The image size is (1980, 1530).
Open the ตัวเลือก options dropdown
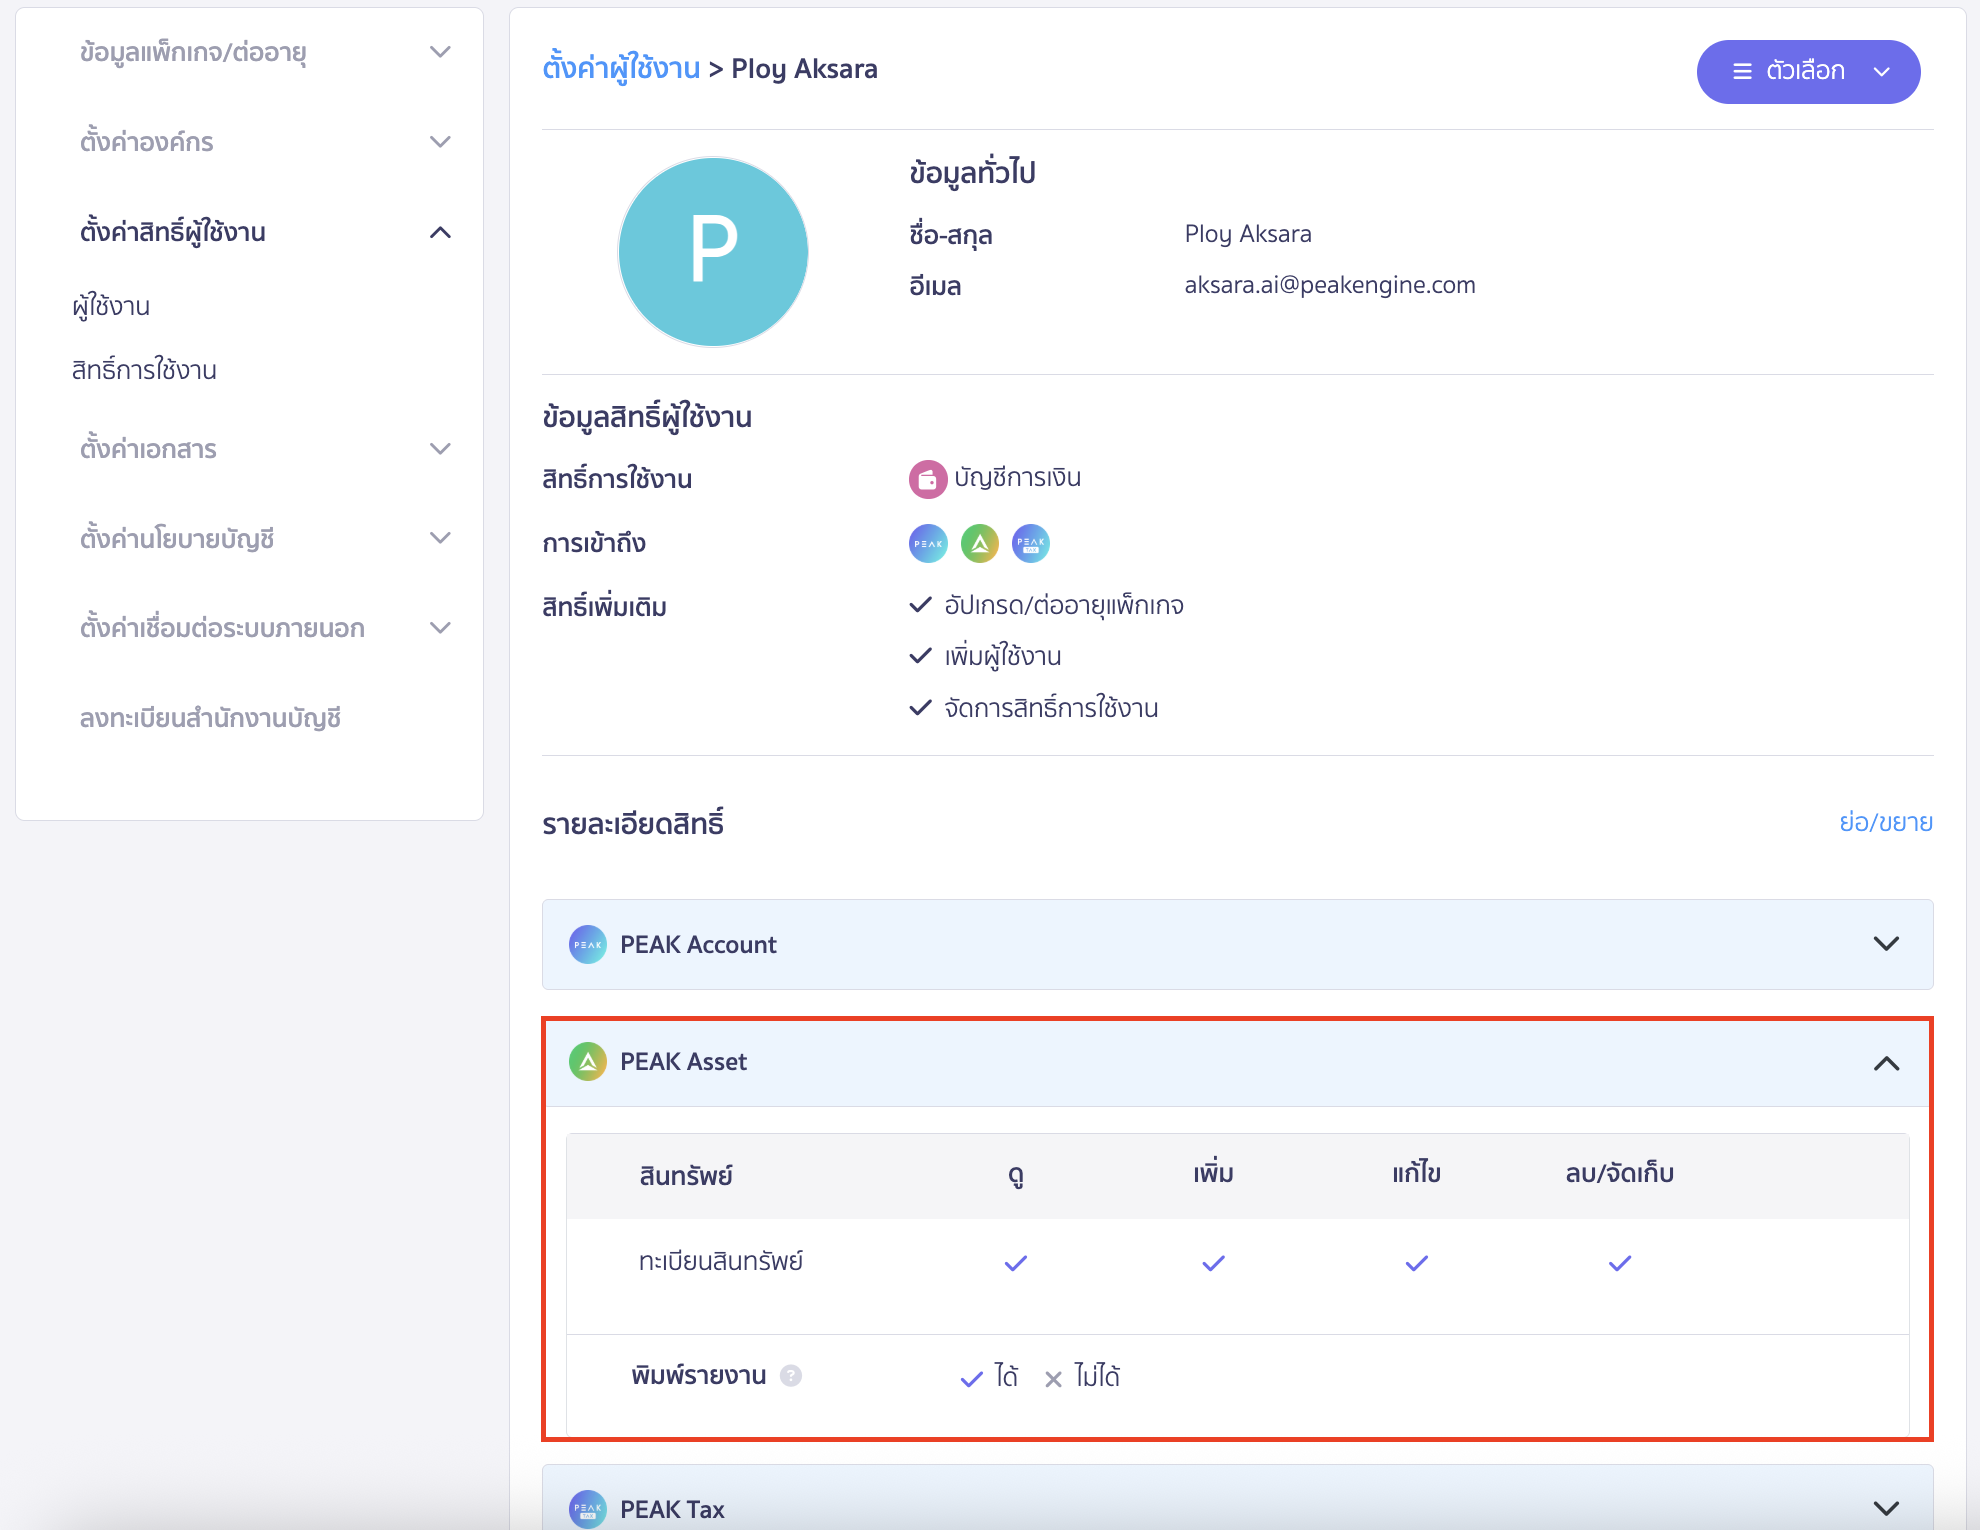point(1808,72)
